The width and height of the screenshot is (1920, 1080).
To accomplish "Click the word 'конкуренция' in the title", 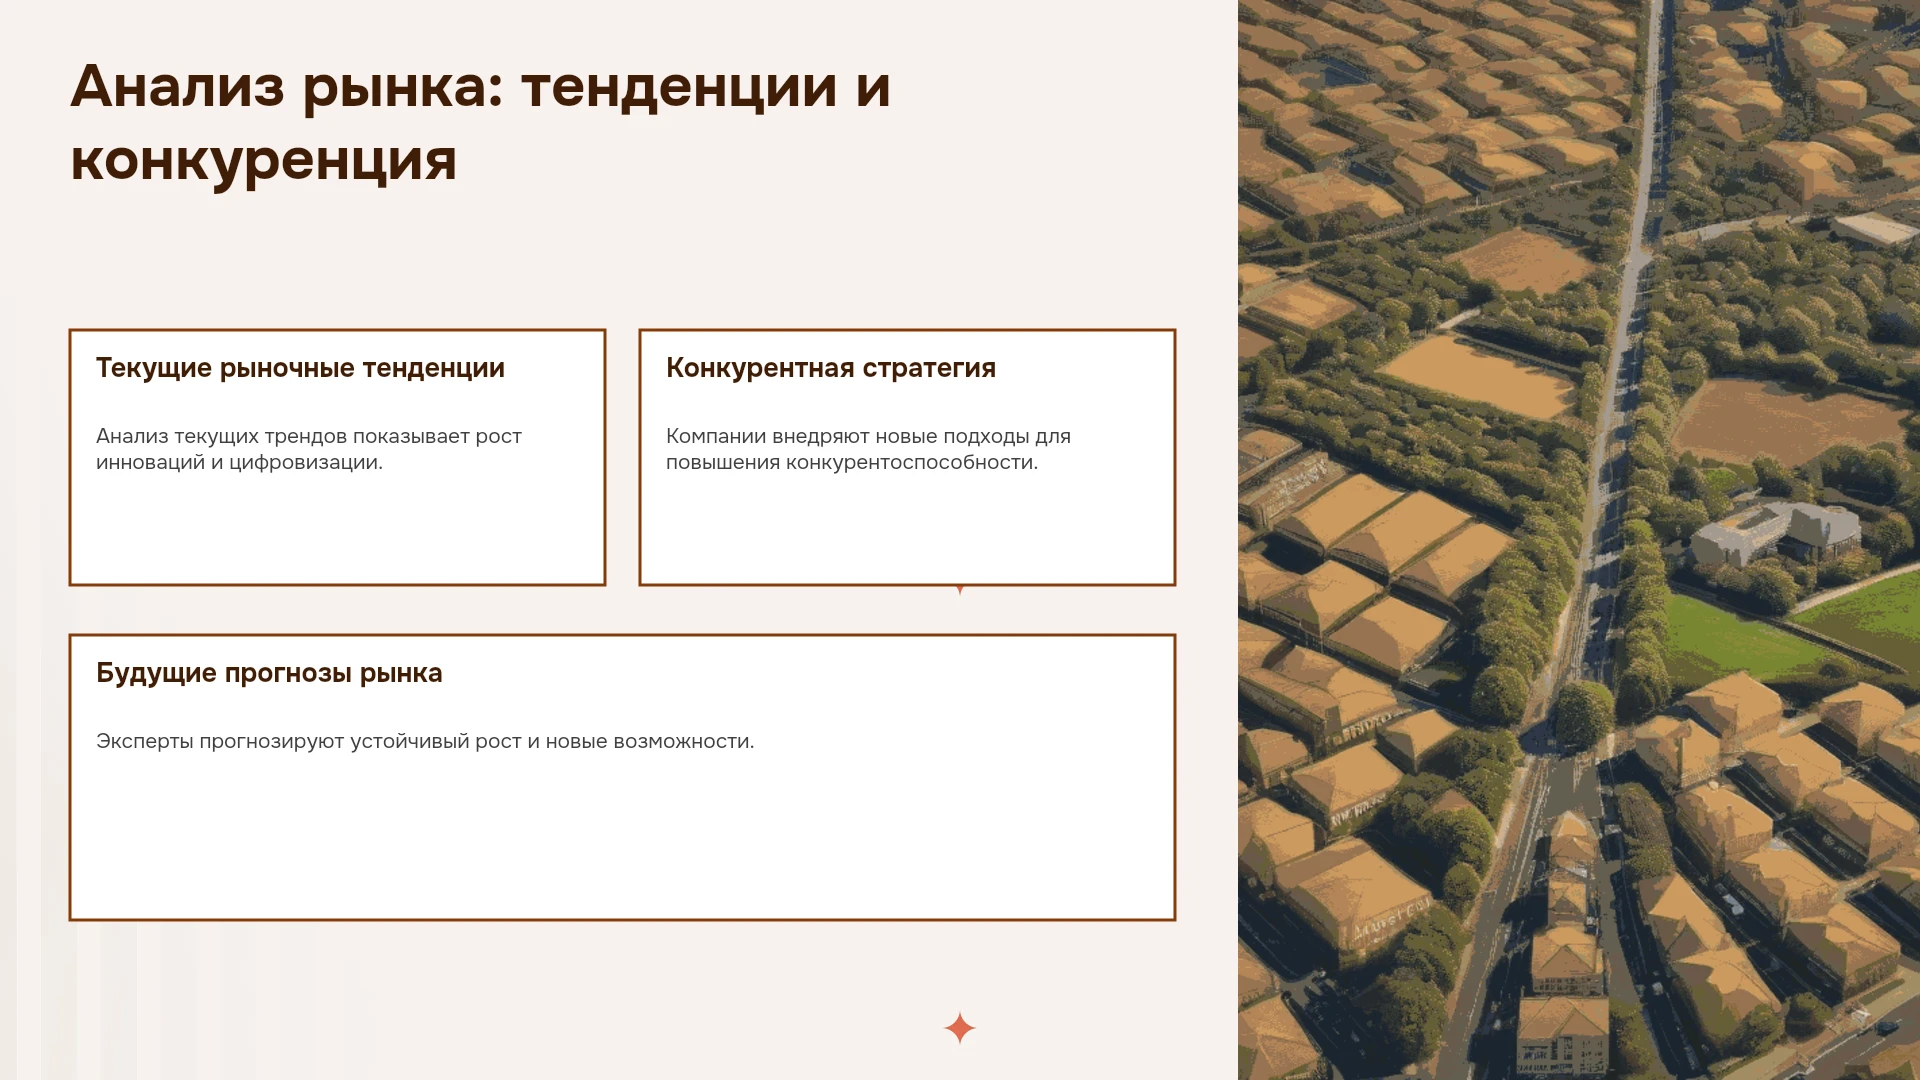I will click(x=264, y=160).
